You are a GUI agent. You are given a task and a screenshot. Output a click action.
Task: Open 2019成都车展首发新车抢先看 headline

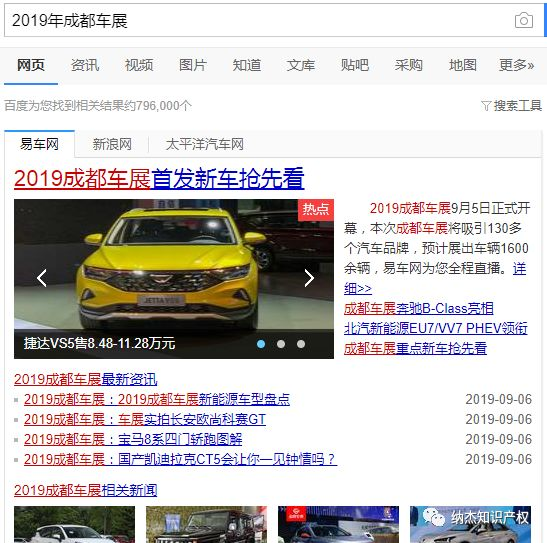pyautogui.click(x=159, y=178)
